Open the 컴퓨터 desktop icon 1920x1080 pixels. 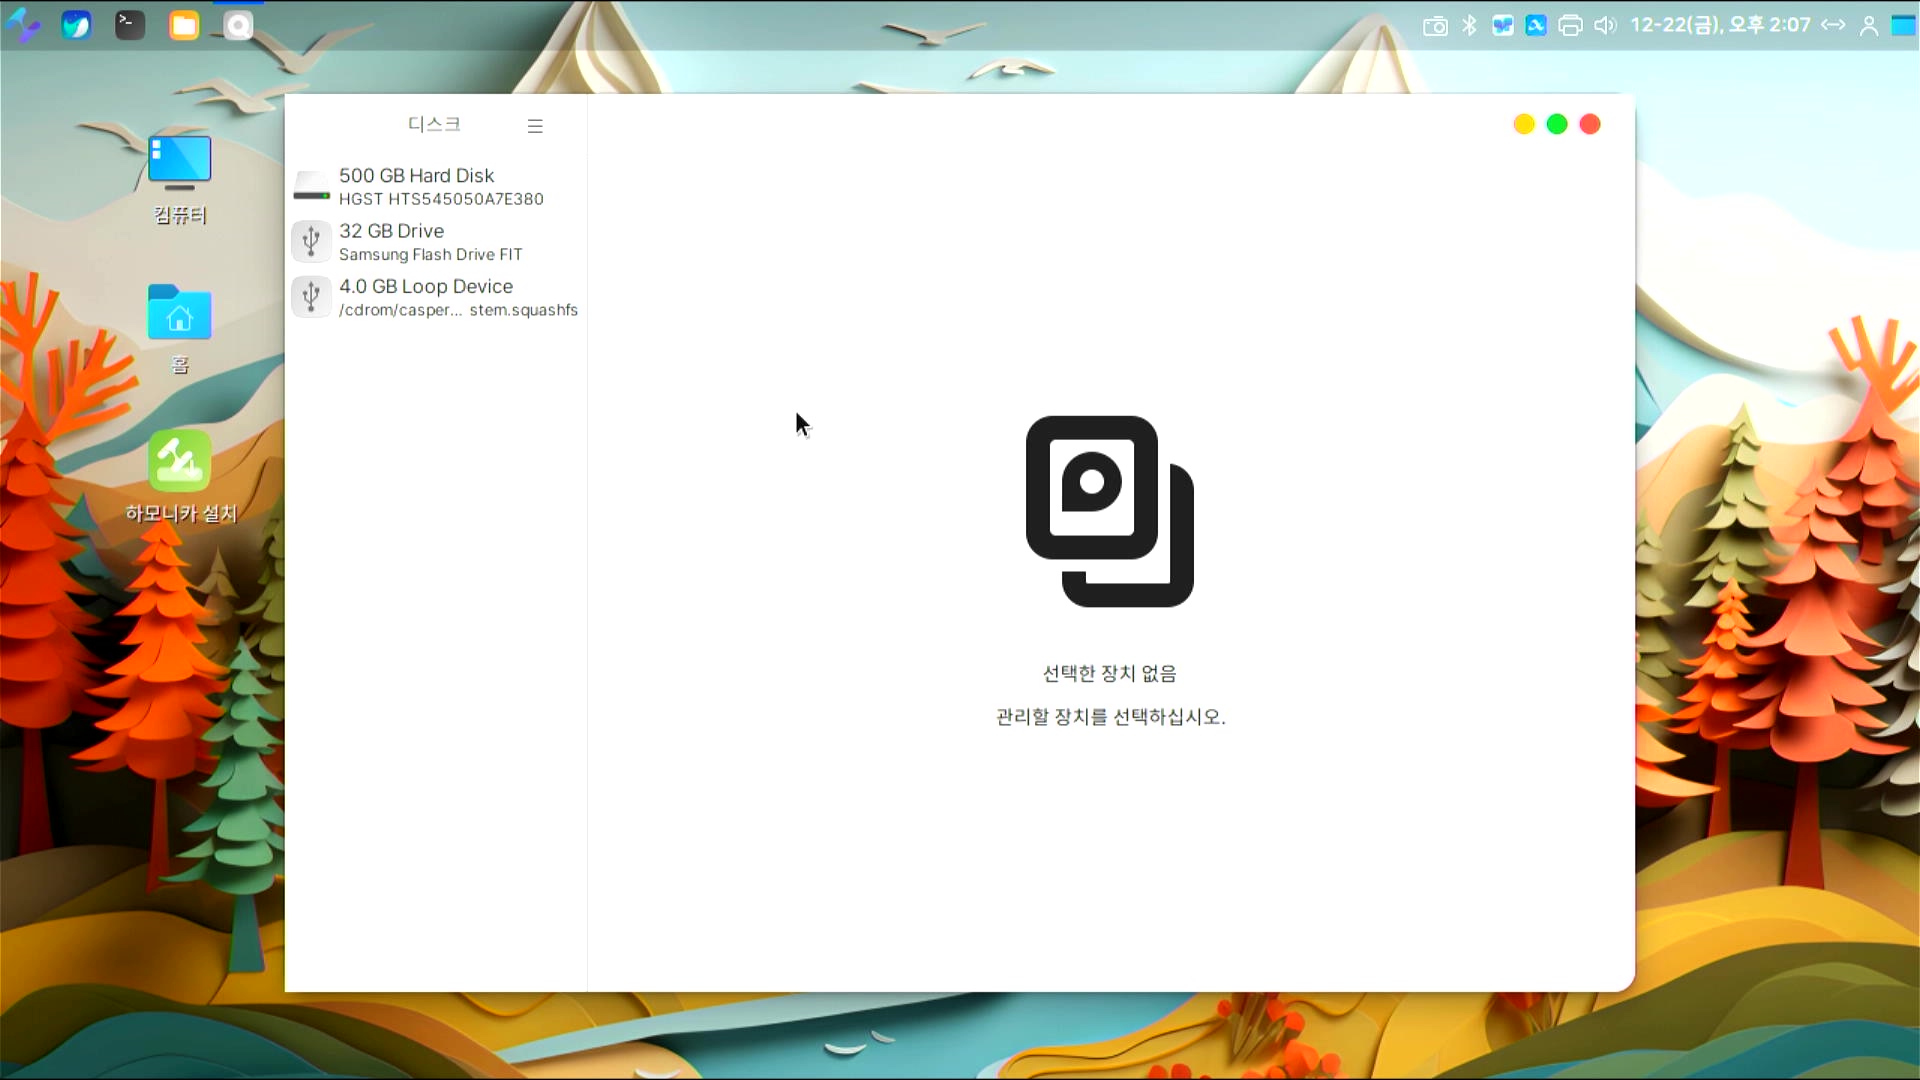[180, 179]
